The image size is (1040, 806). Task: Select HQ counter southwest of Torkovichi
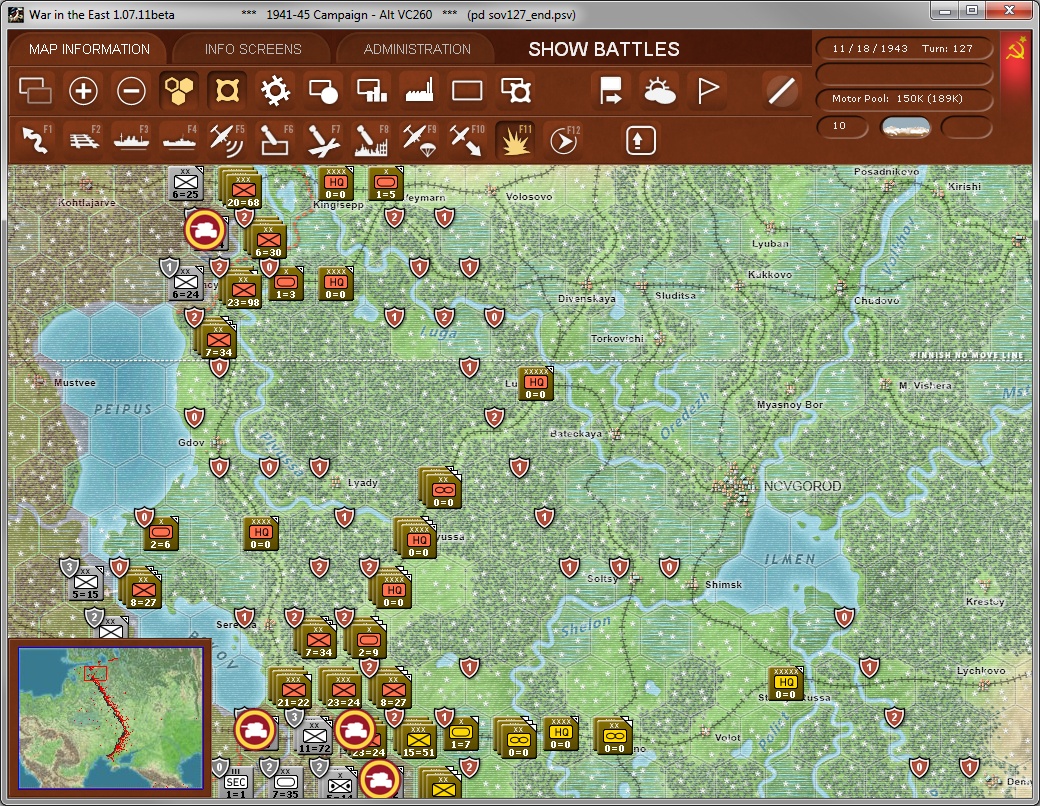535,383
